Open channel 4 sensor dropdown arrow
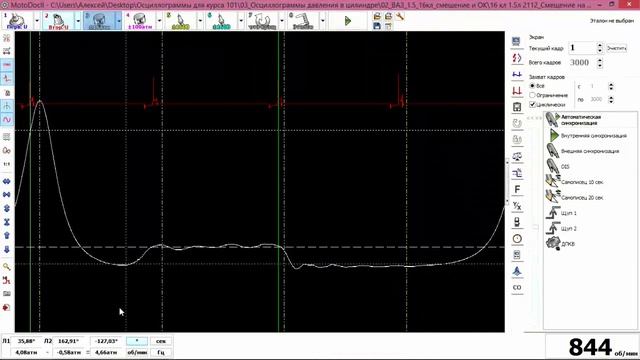Viewport: 640px width, 360px height. [159, 21]
